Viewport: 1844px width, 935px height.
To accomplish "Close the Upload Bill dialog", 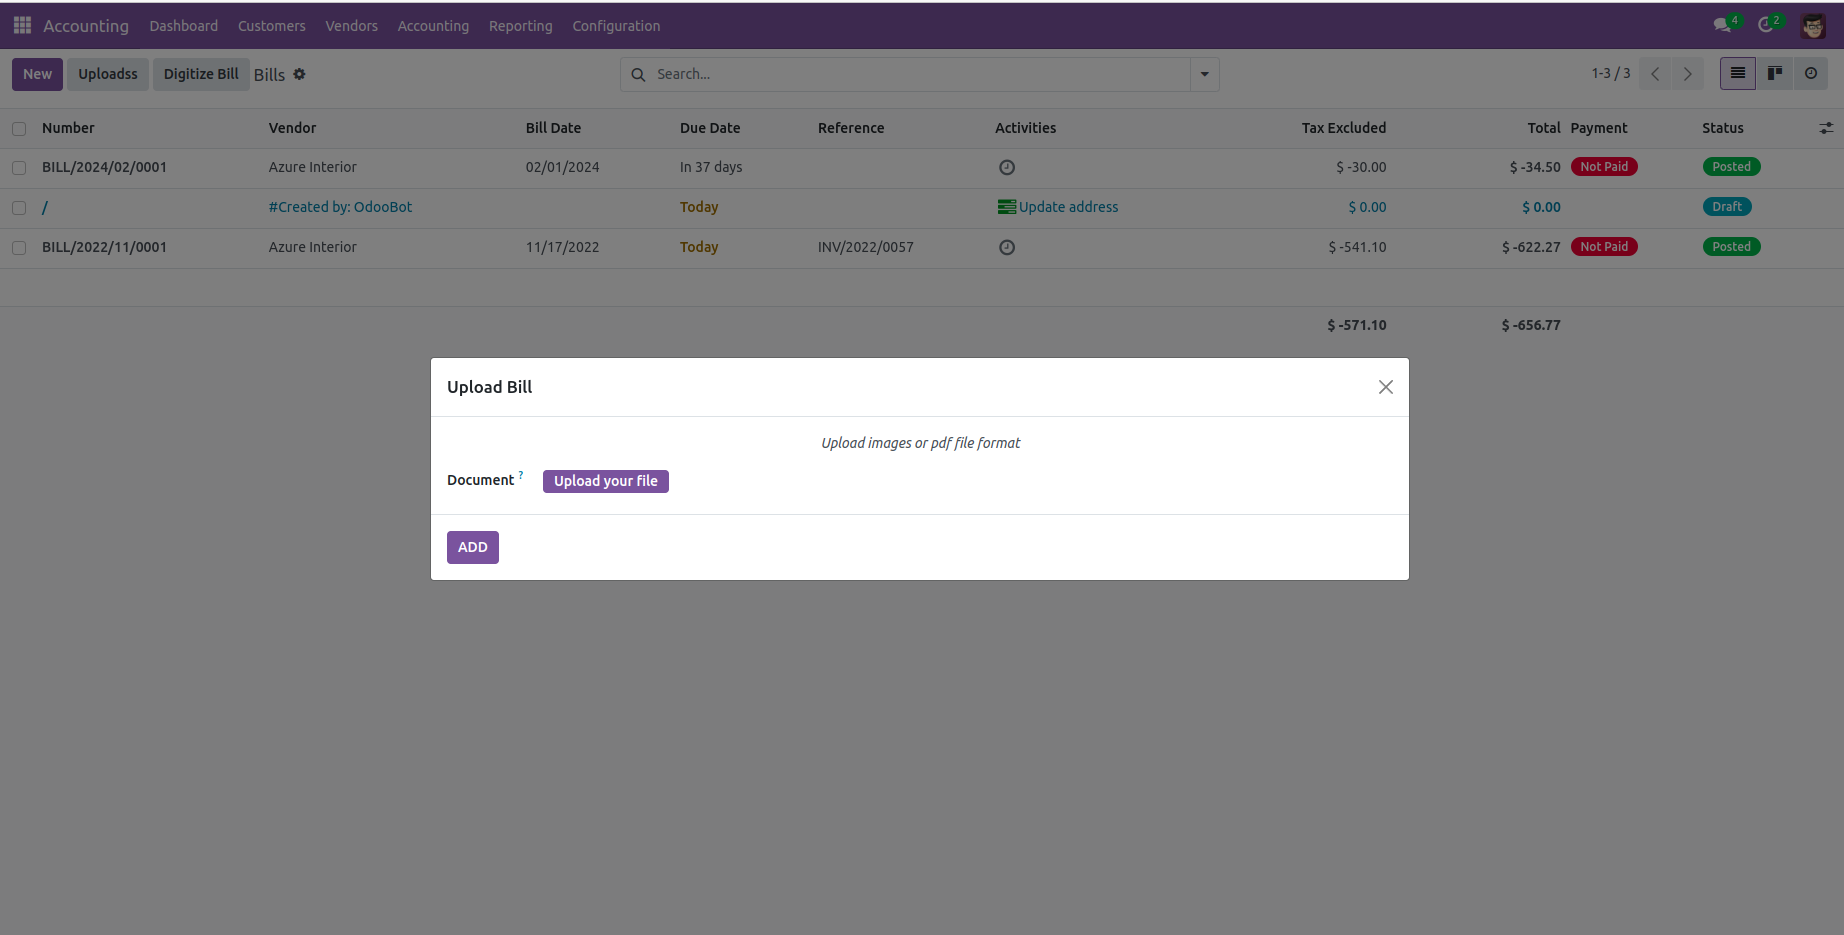I will [x=1386, y=387].
